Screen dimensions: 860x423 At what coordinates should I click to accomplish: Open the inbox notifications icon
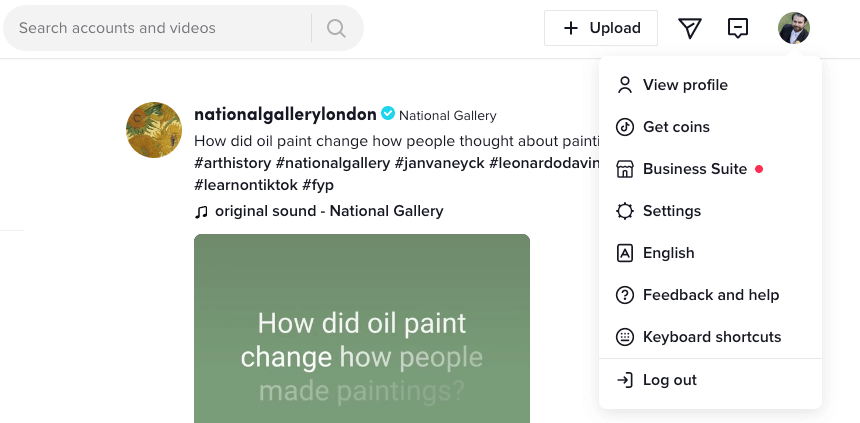(x=738, y=28)
